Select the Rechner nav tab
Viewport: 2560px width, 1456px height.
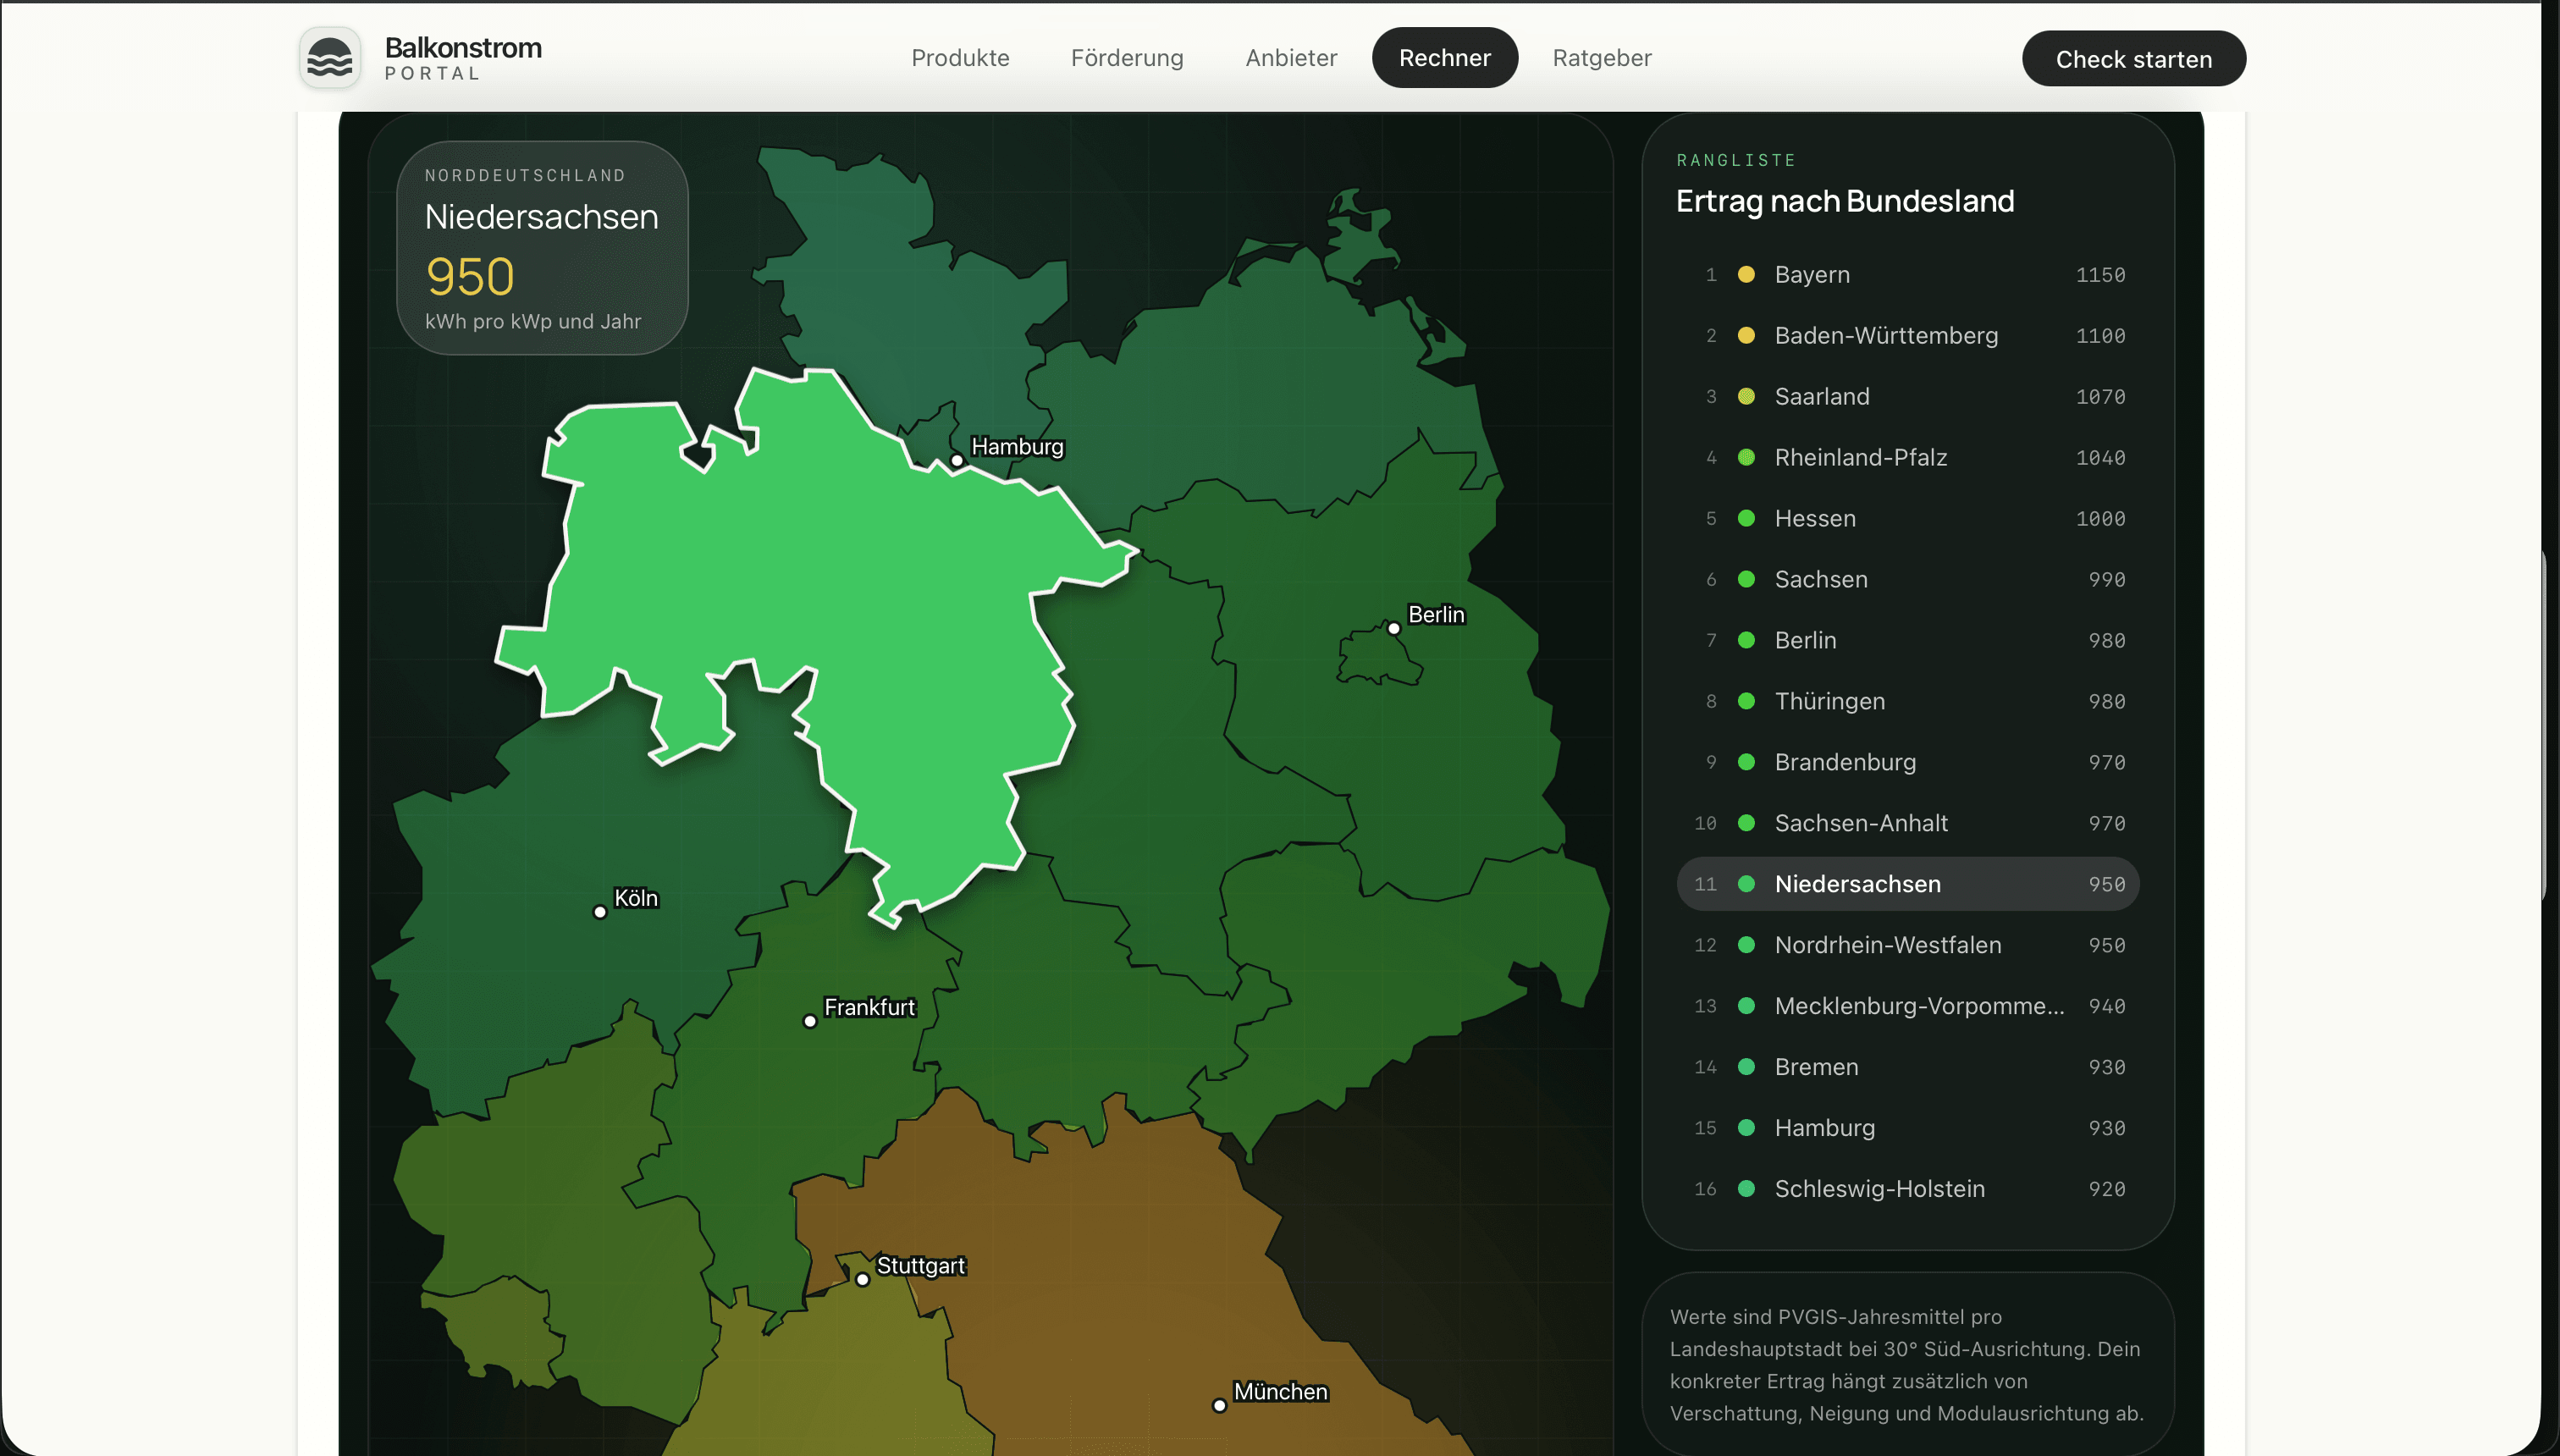pos(1445,58)
